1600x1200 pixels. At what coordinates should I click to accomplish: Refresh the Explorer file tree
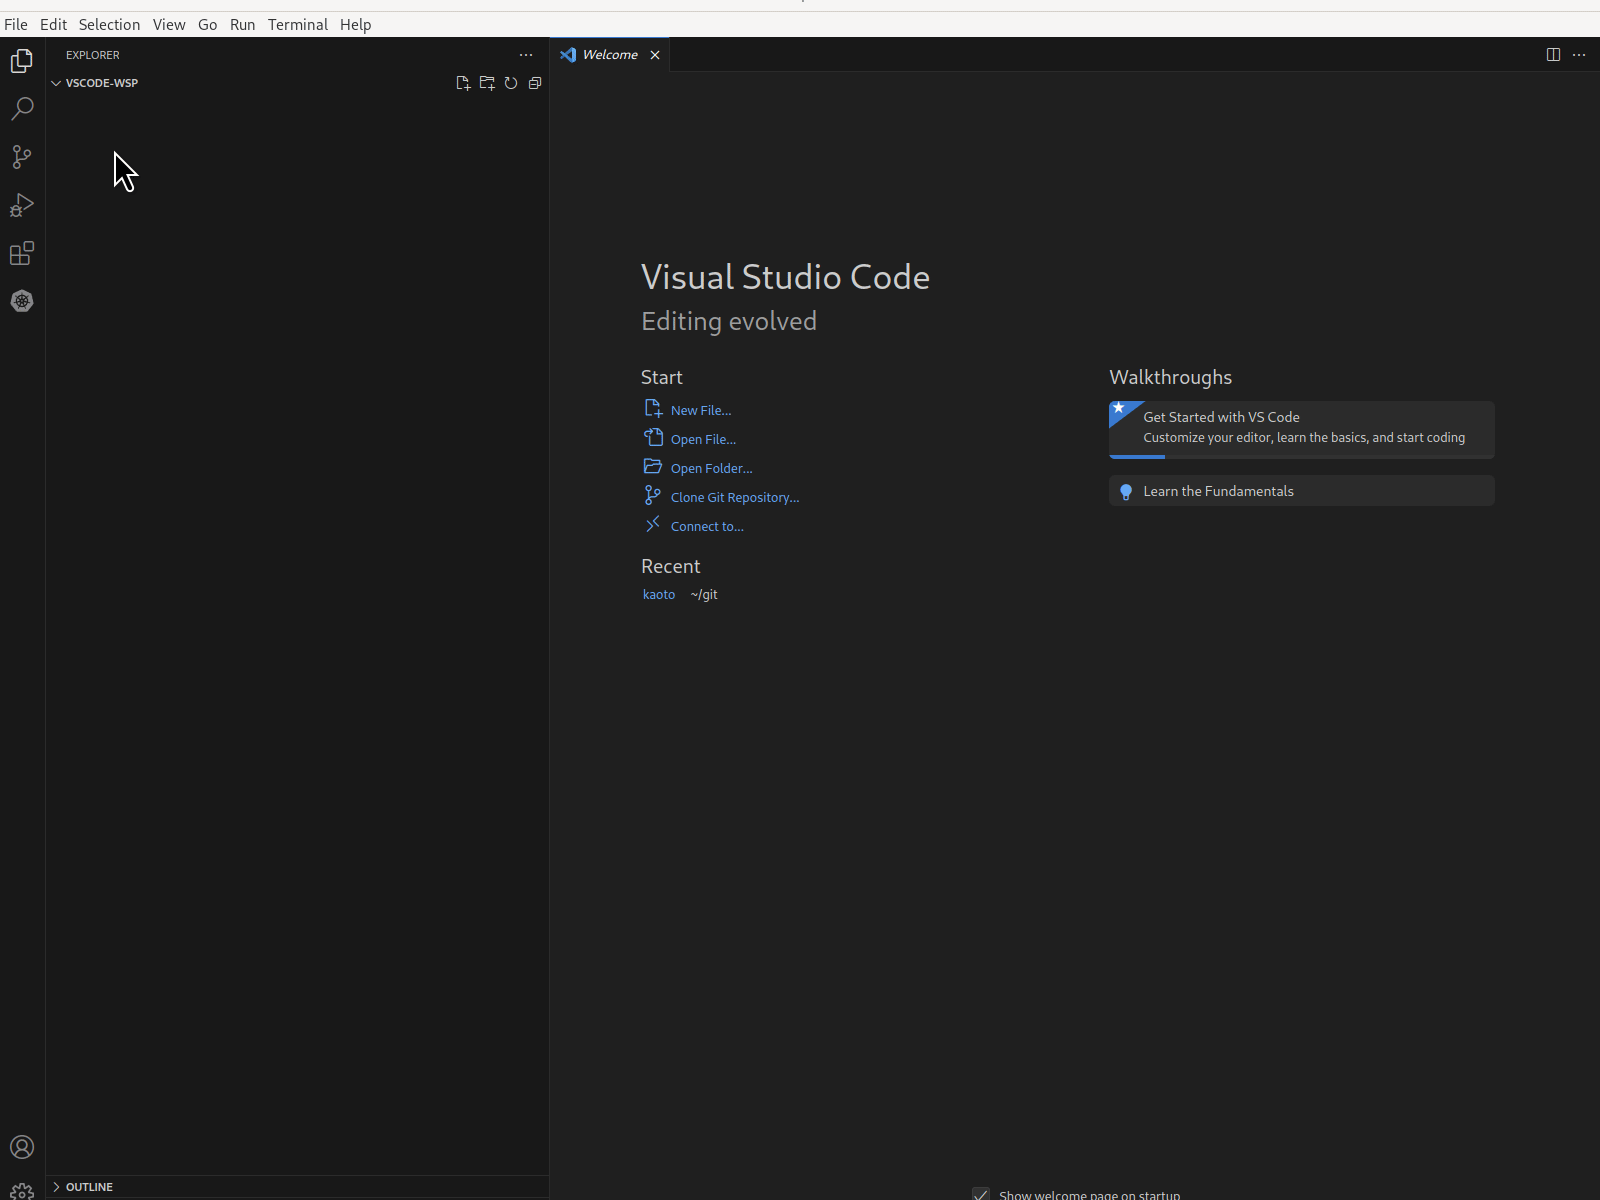pos(511,83)
